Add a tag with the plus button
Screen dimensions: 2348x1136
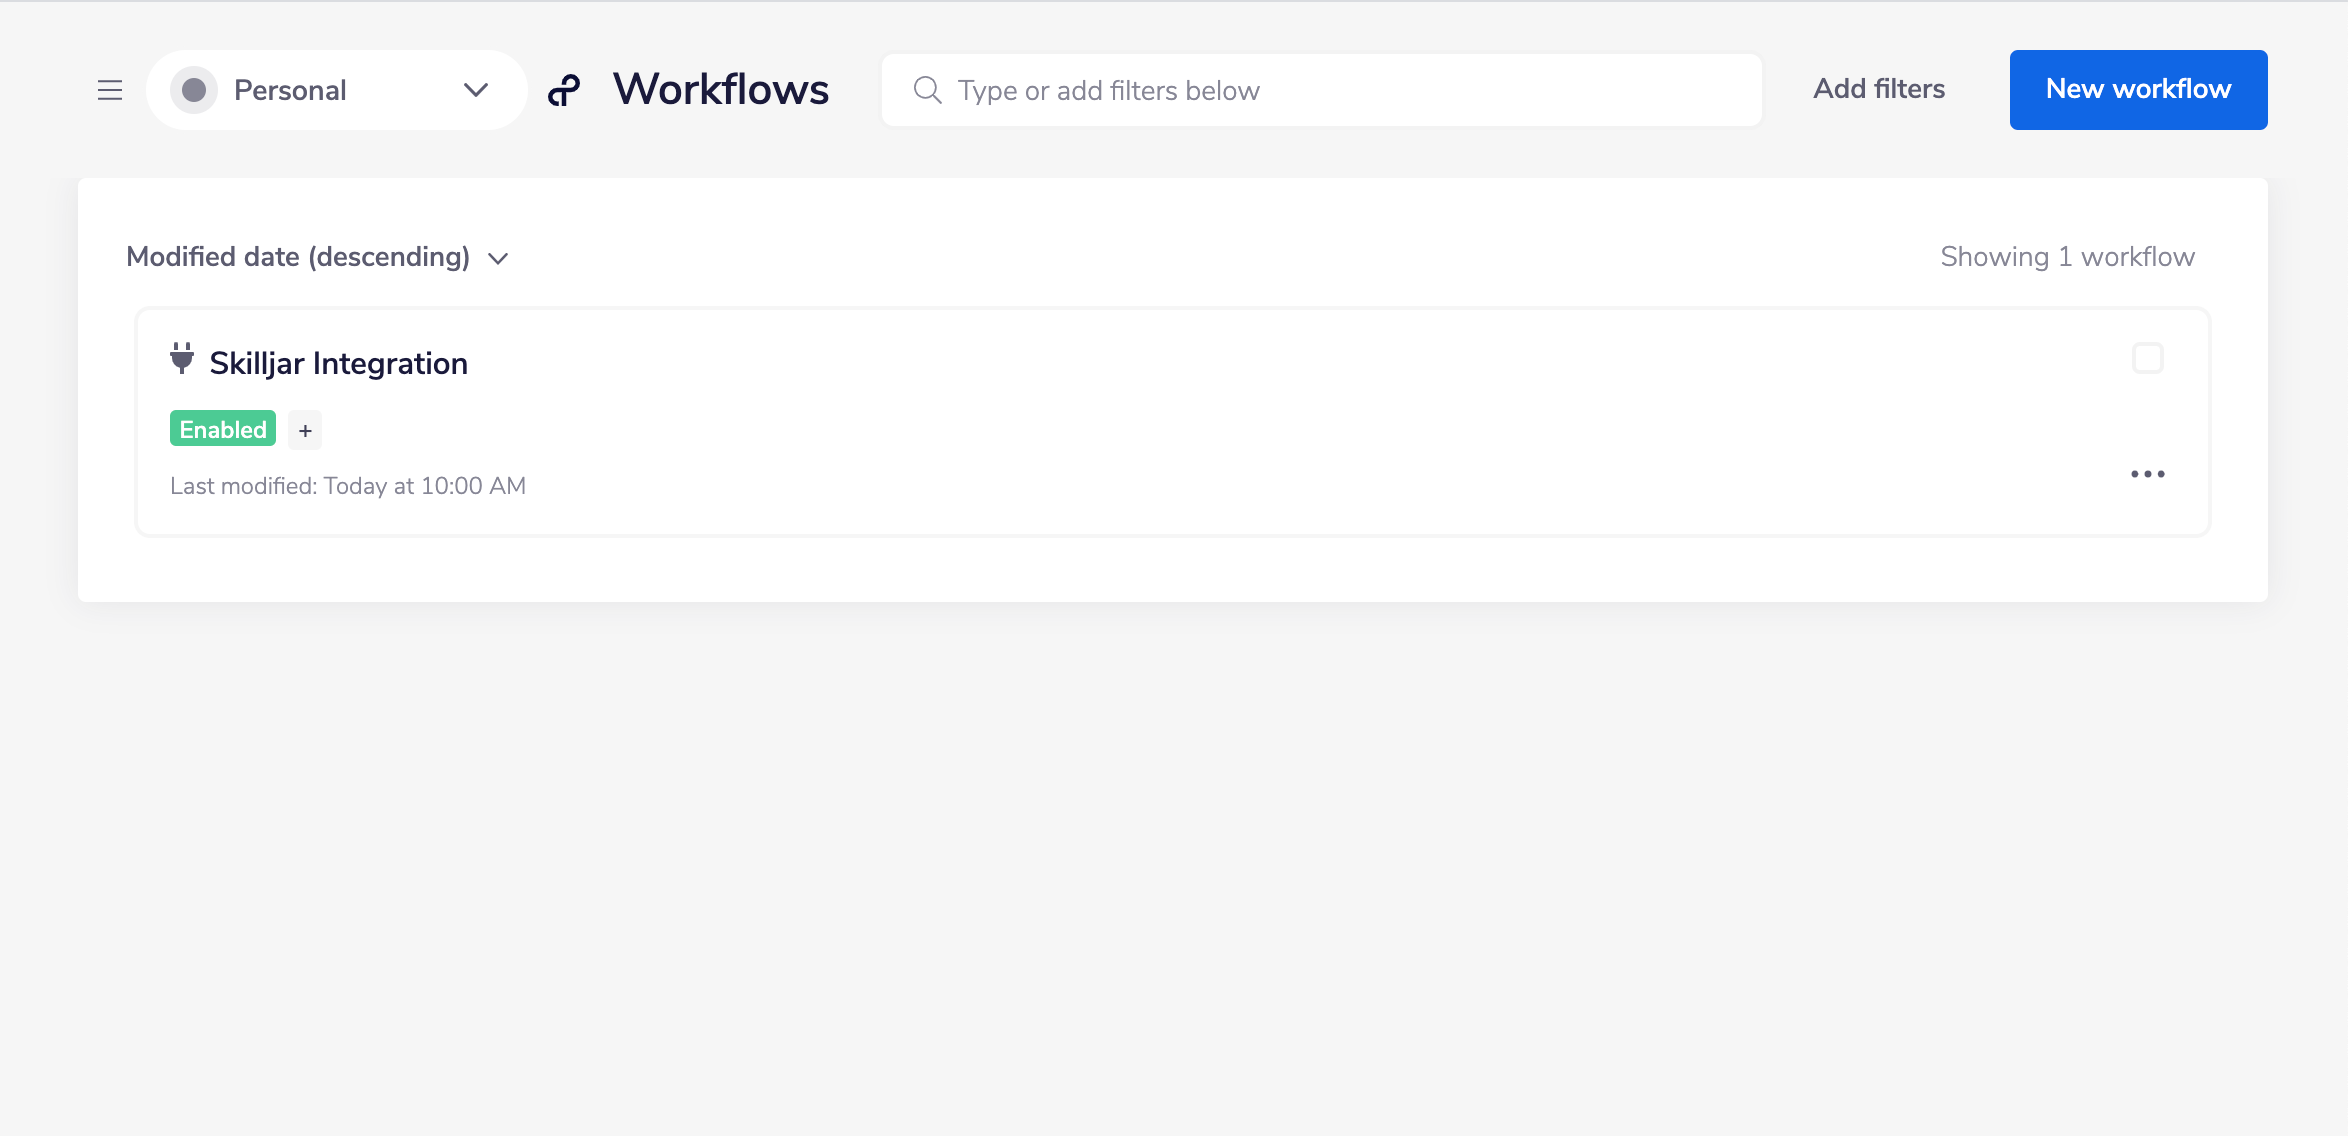[305, 430]
